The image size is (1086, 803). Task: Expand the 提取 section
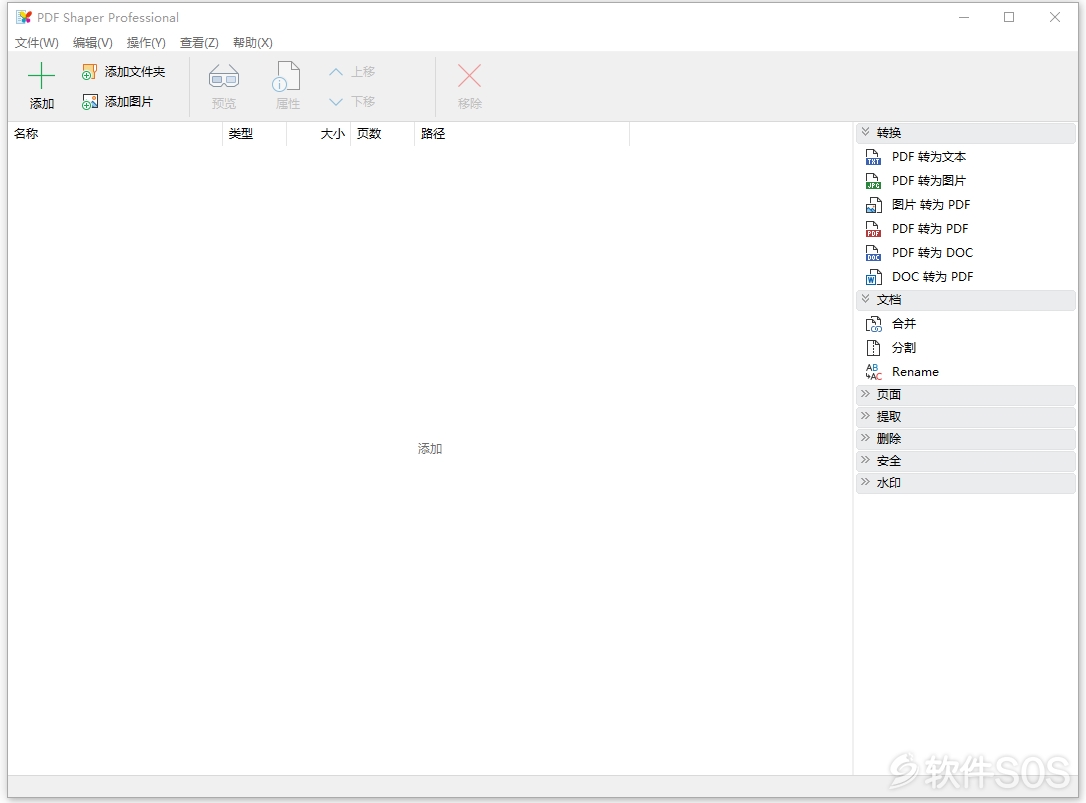[965, 416]
